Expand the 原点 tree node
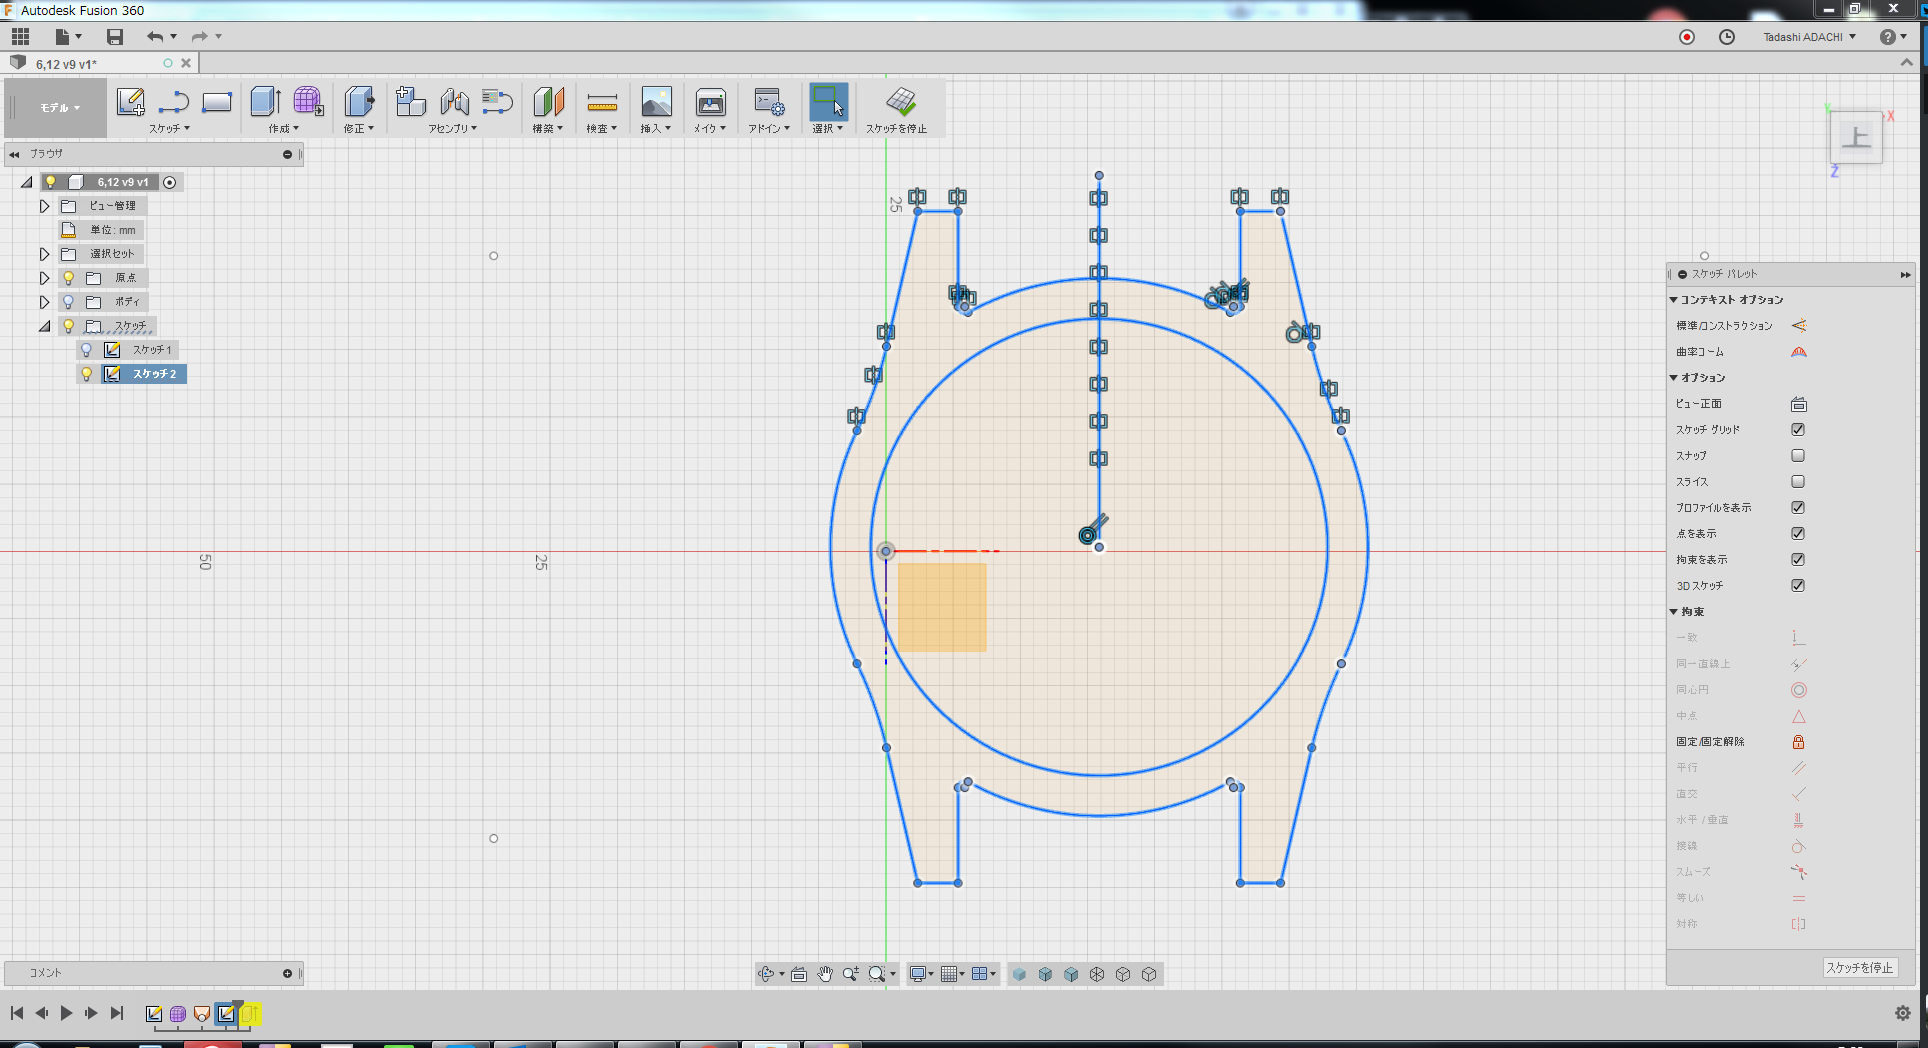Image resolution: width=1928 pixels, height=1048 pixels. coord(44,278)
